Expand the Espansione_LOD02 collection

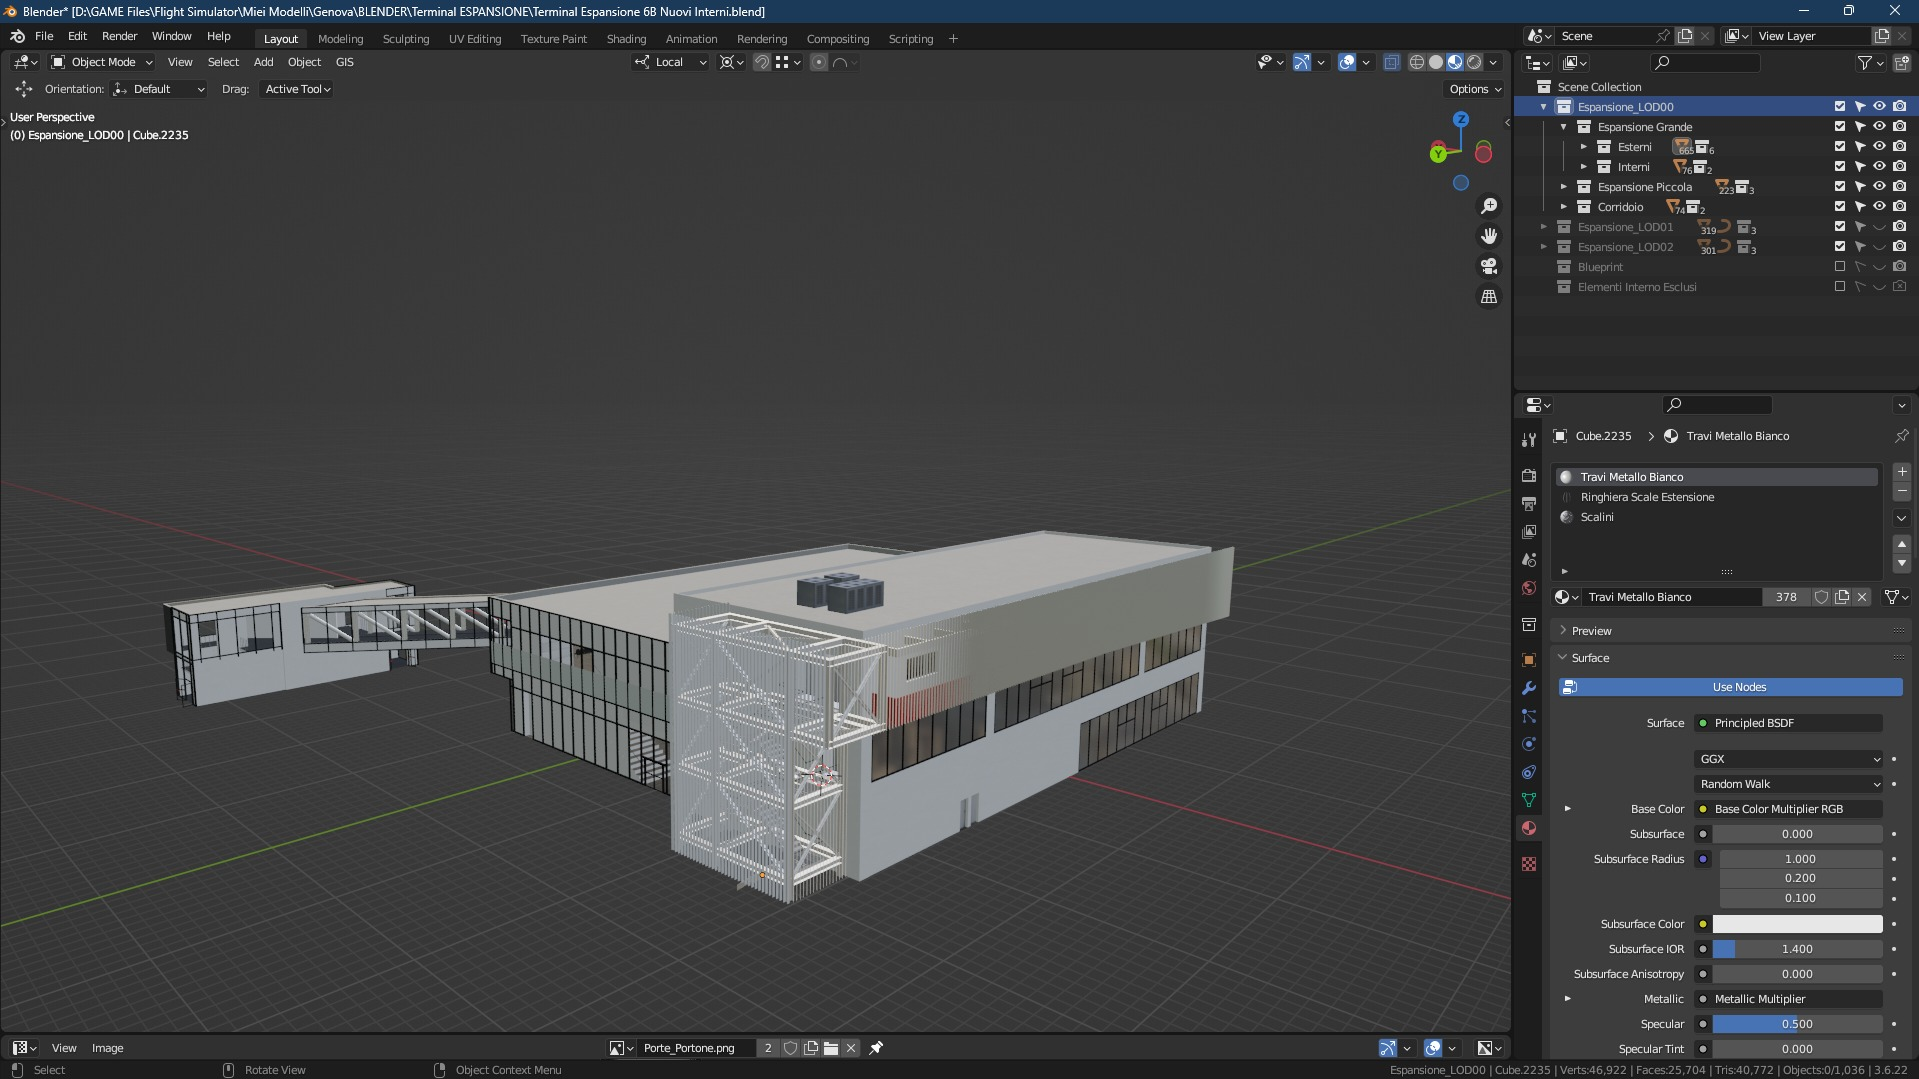pyautogui.click(x=1544, y=247)
